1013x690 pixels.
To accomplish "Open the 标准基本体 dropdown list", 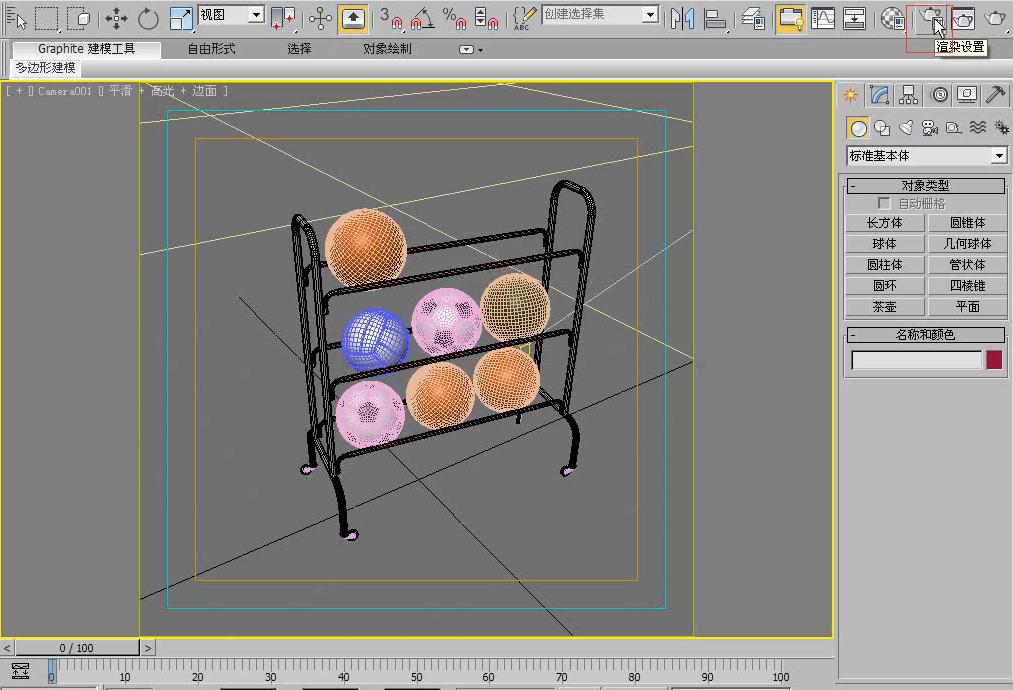I will (998, 155).
